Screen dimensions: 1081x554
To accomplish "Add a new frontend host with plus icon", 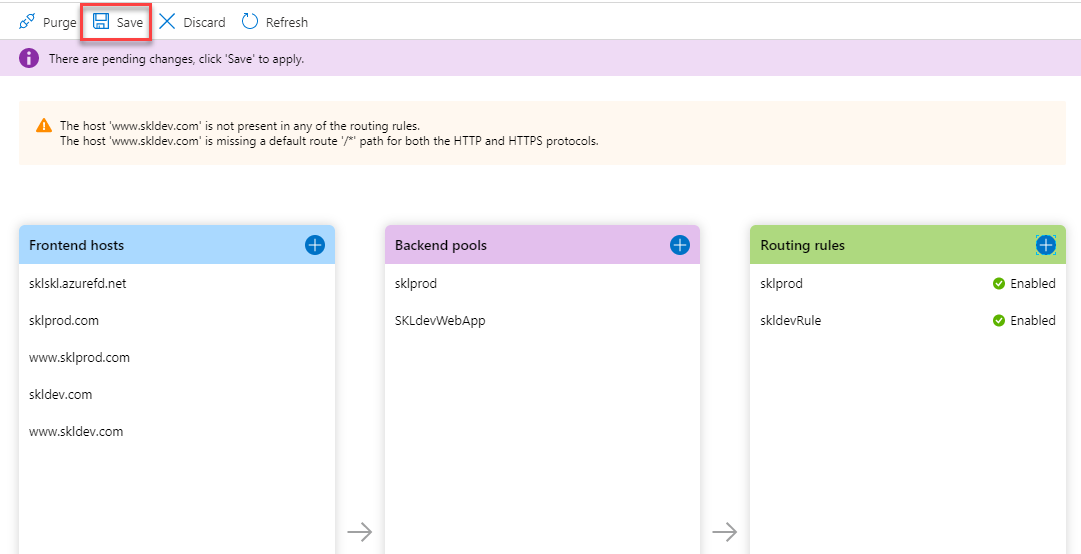I will [x=314, y=245].
